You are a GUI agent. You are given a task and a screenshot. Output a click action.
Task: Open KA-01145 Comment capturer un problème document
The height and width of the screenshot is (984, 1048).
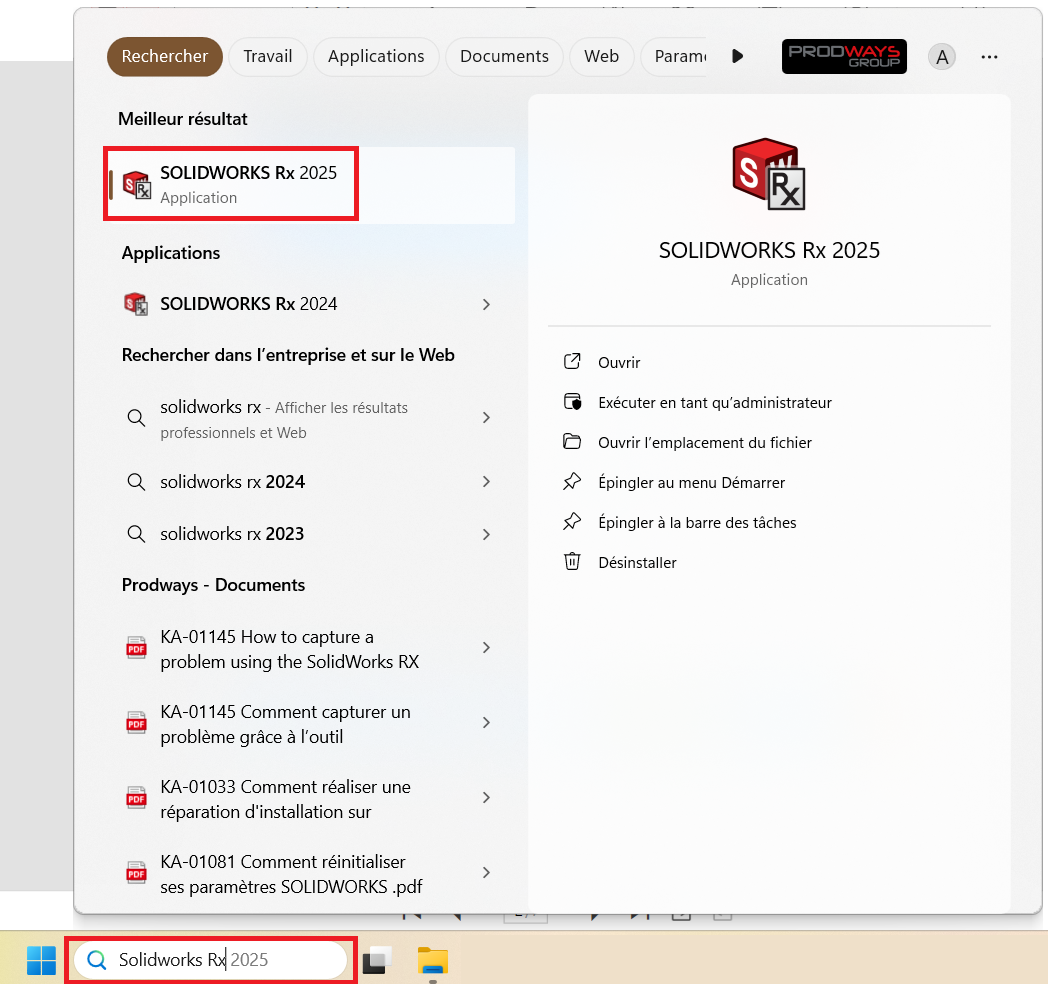(309, 724)
